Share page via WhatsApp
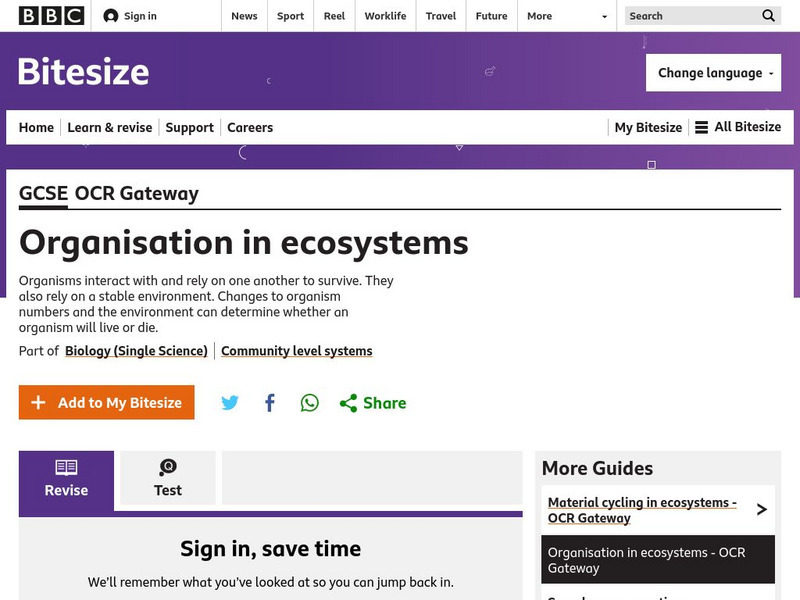This screenshot has height=600, width=800. click(x=310, y=403)
